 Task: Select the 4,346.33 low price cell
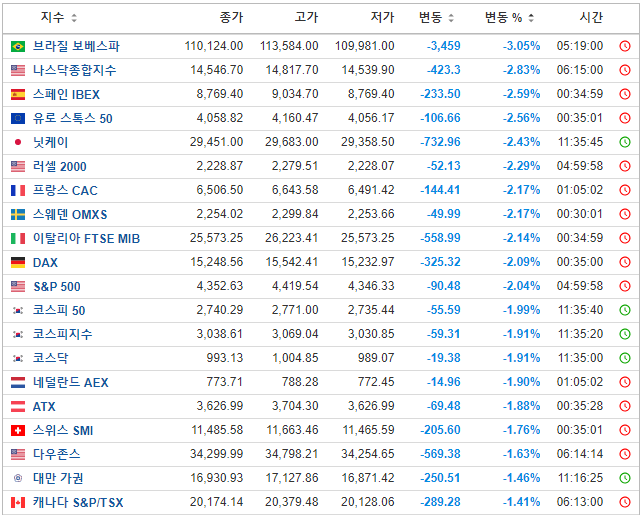371,286
